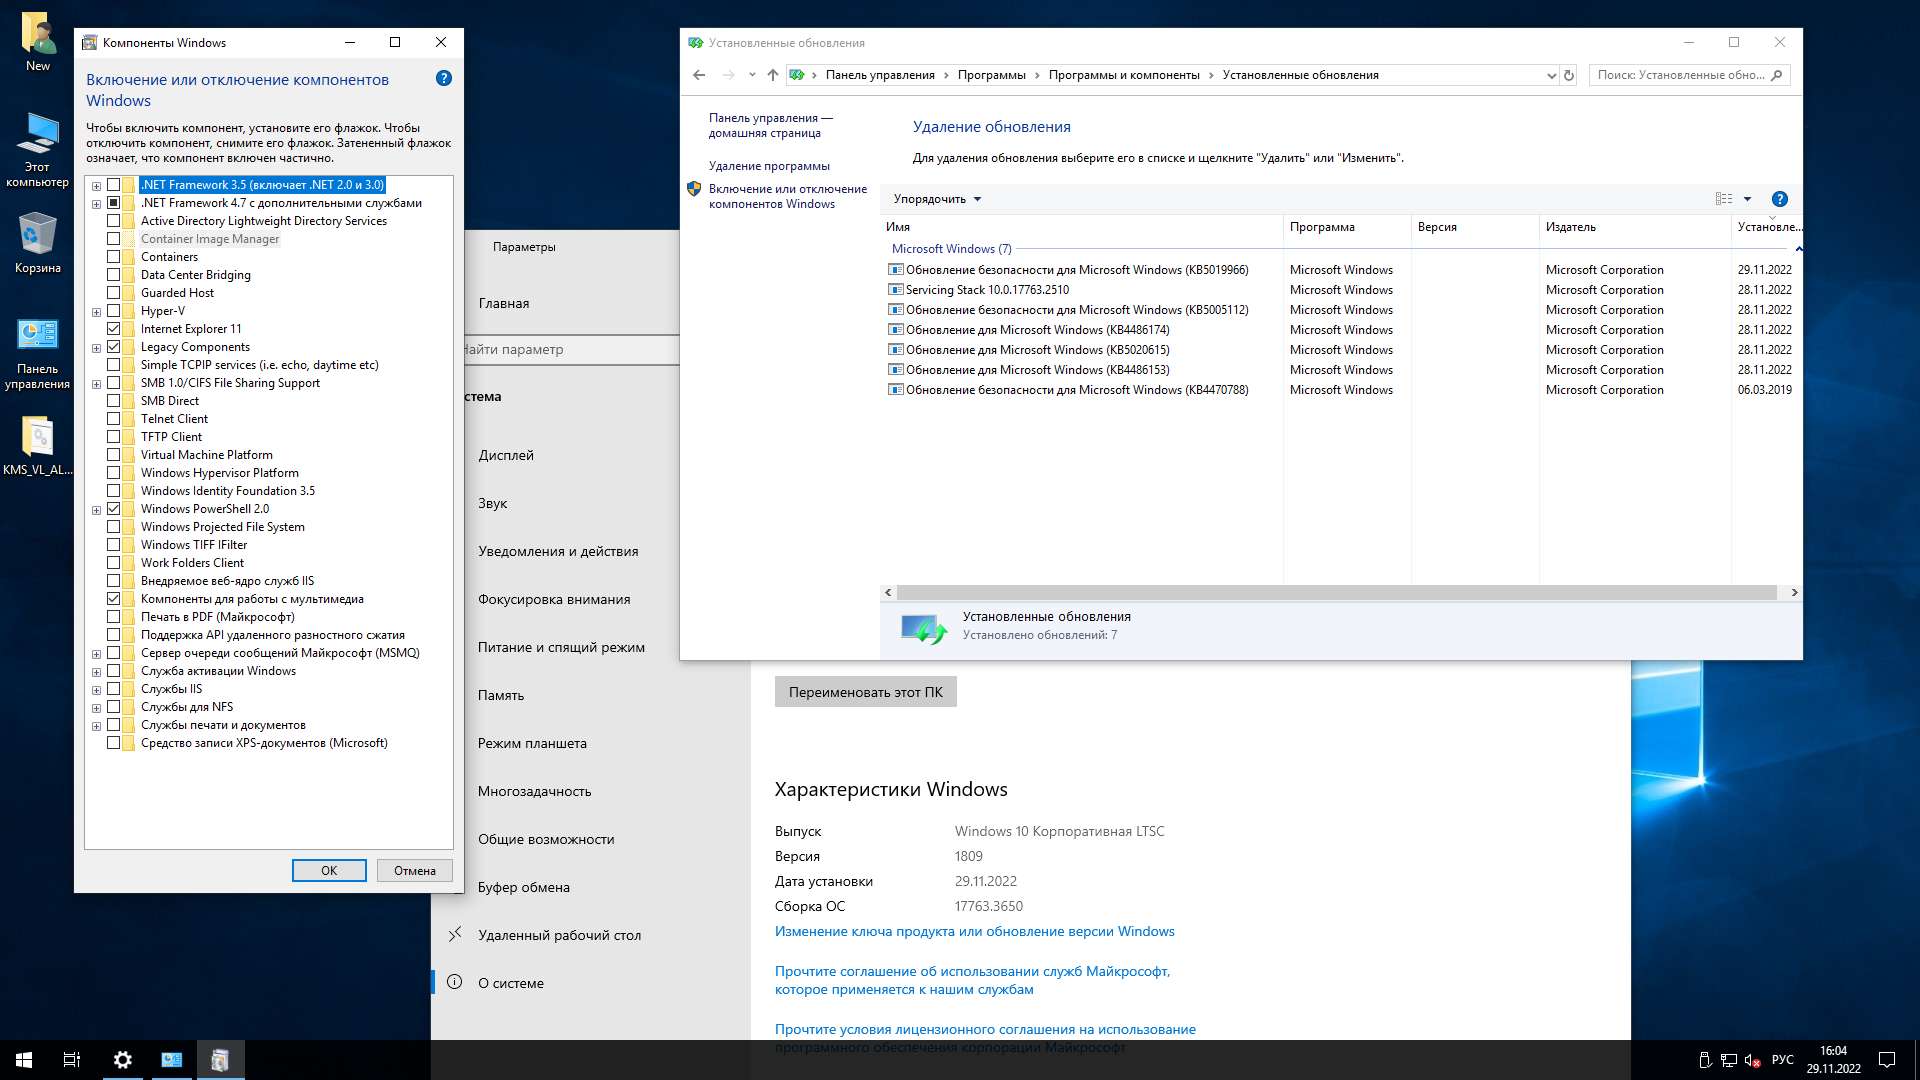Enable the Hyper-V checkbox

[114, 311]
